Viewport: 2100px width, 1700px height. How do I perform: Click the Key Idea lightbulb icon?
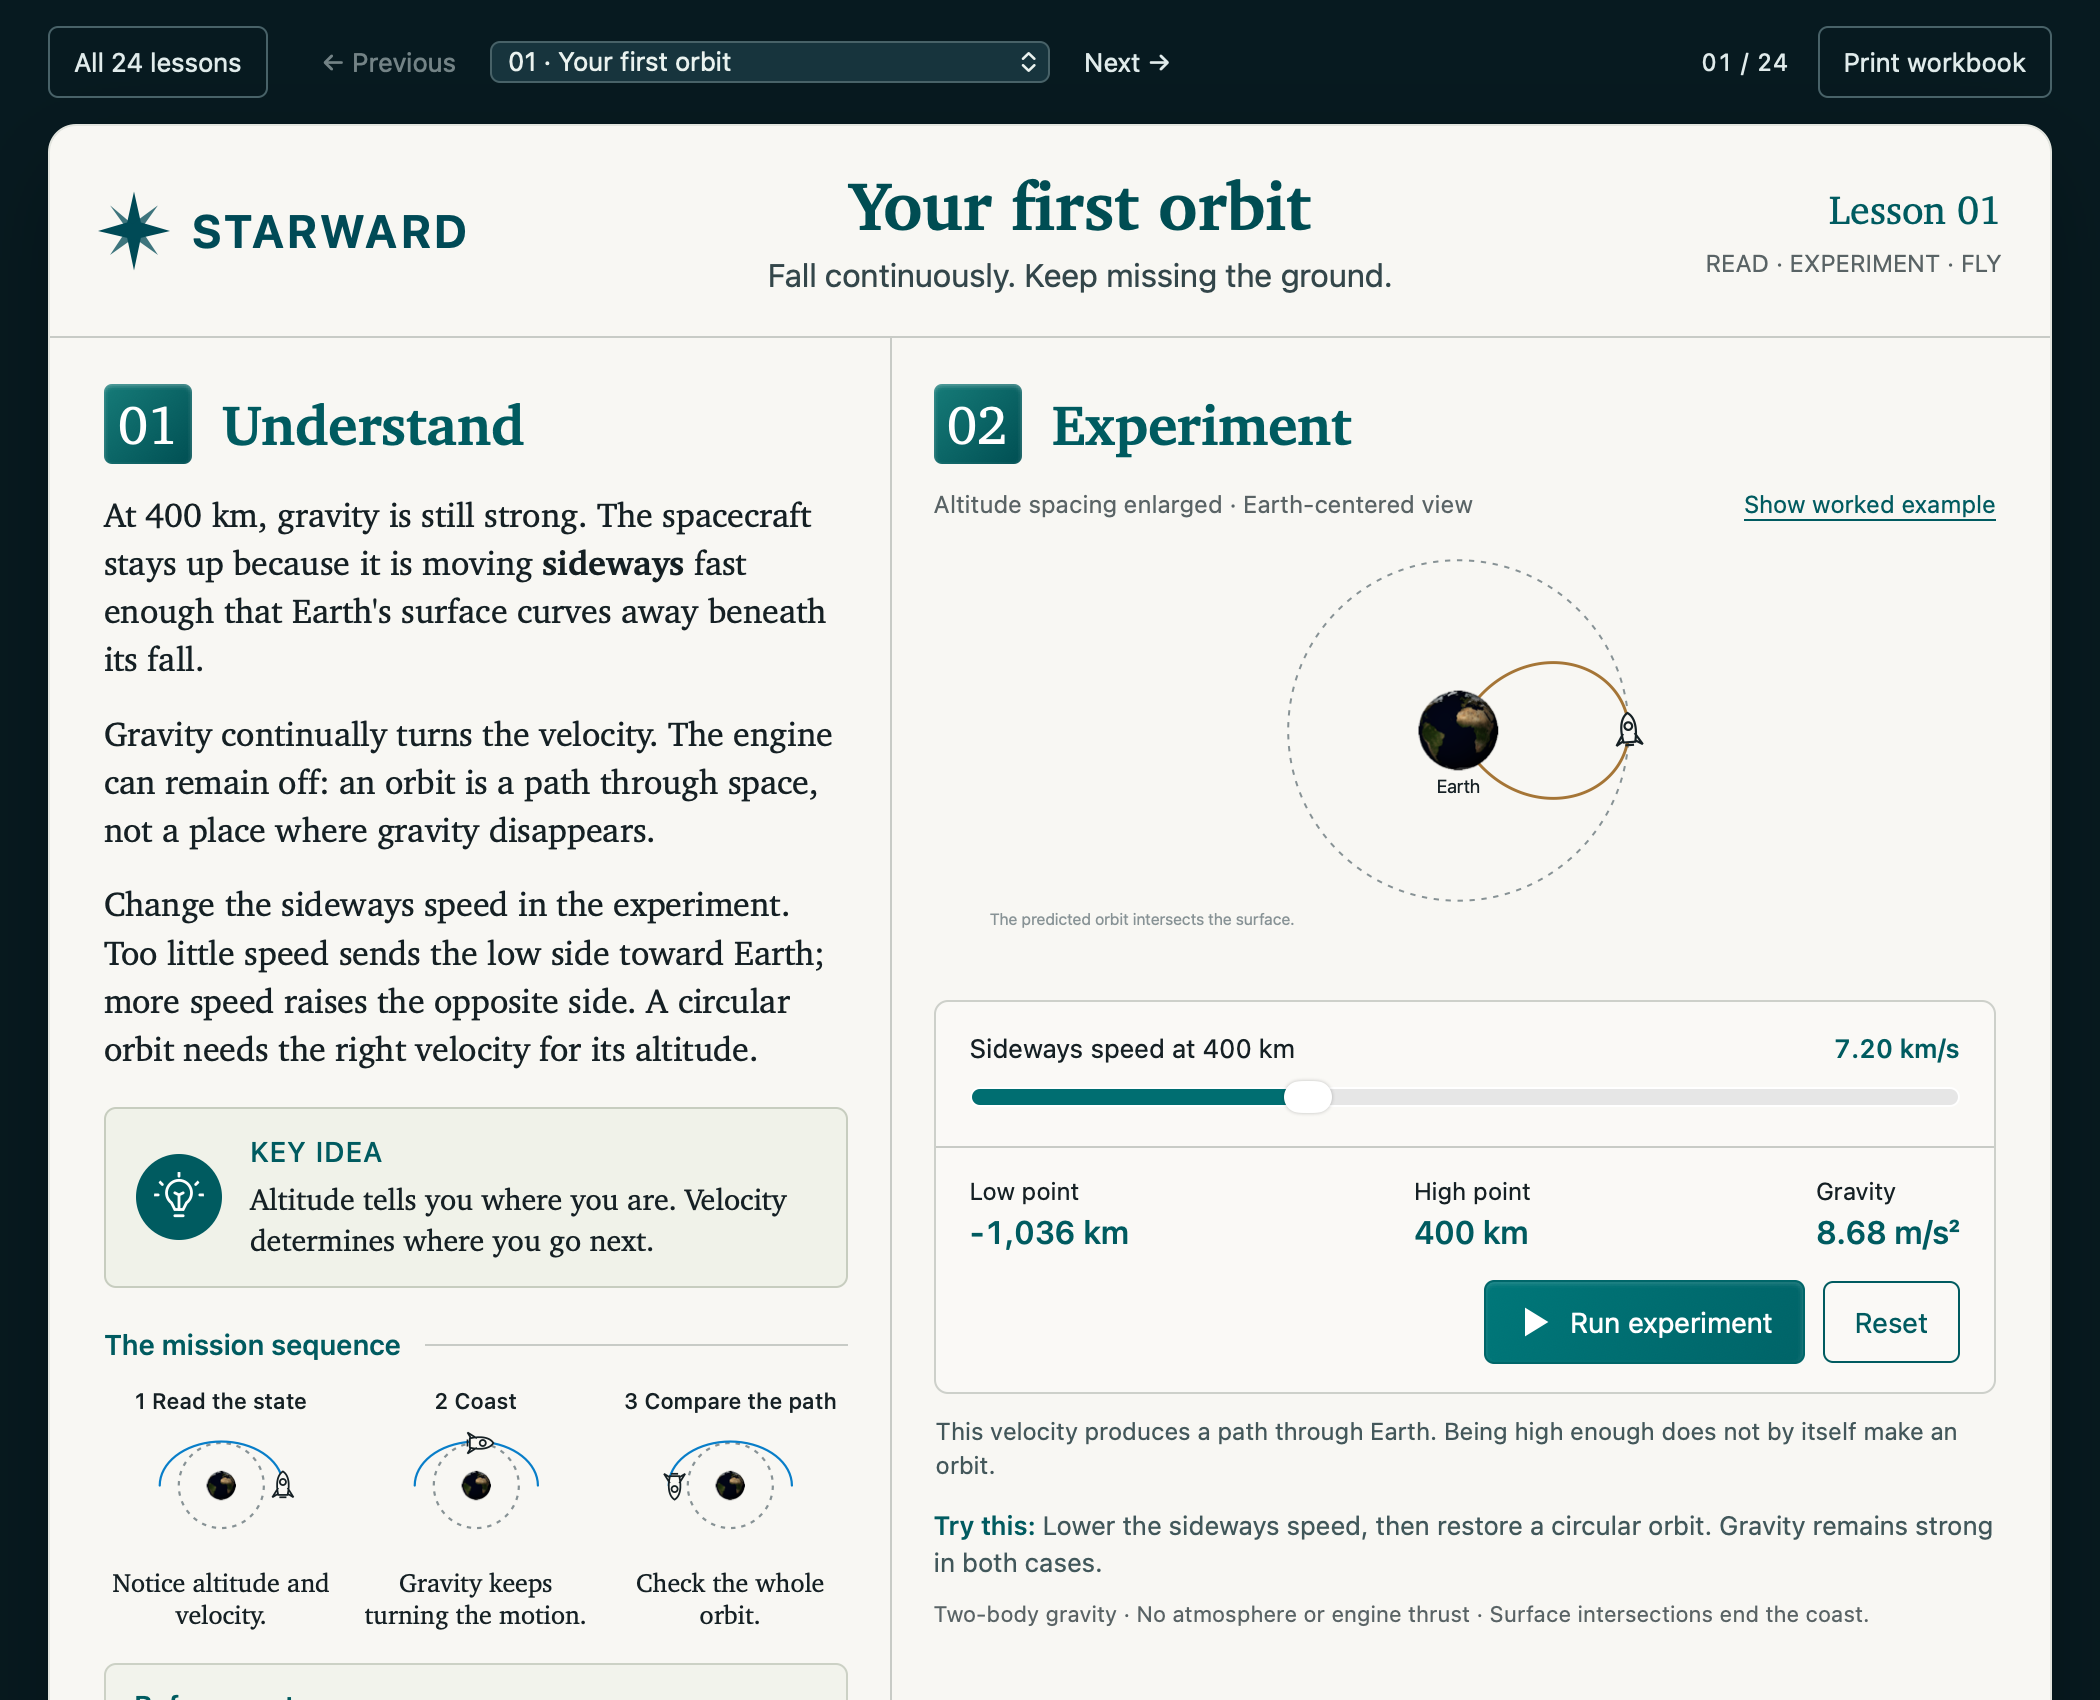(x=179, y=1196)
